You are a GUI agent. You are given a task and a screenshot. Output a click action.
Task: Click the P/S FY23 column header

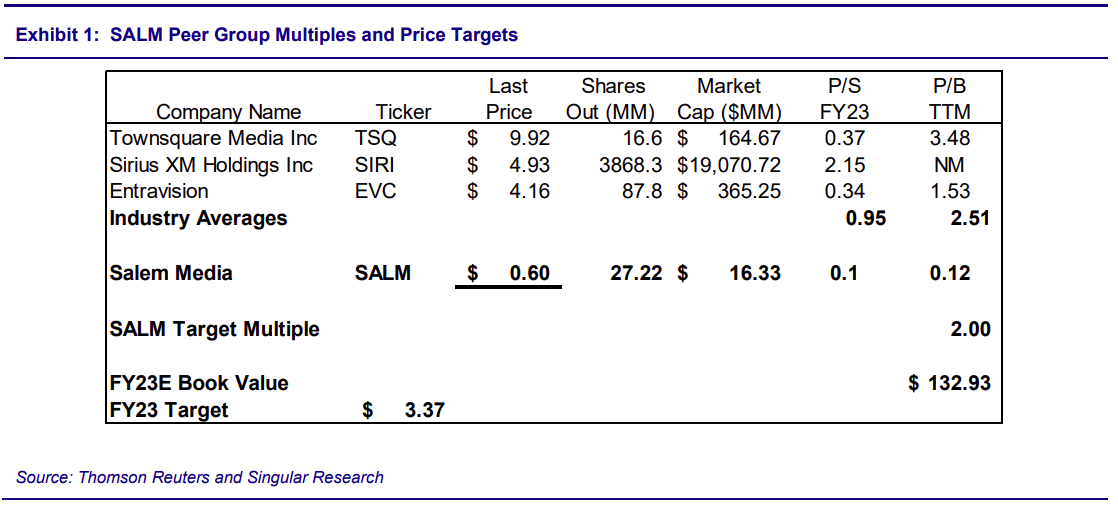pyautogui.click(x=844, y=99)
